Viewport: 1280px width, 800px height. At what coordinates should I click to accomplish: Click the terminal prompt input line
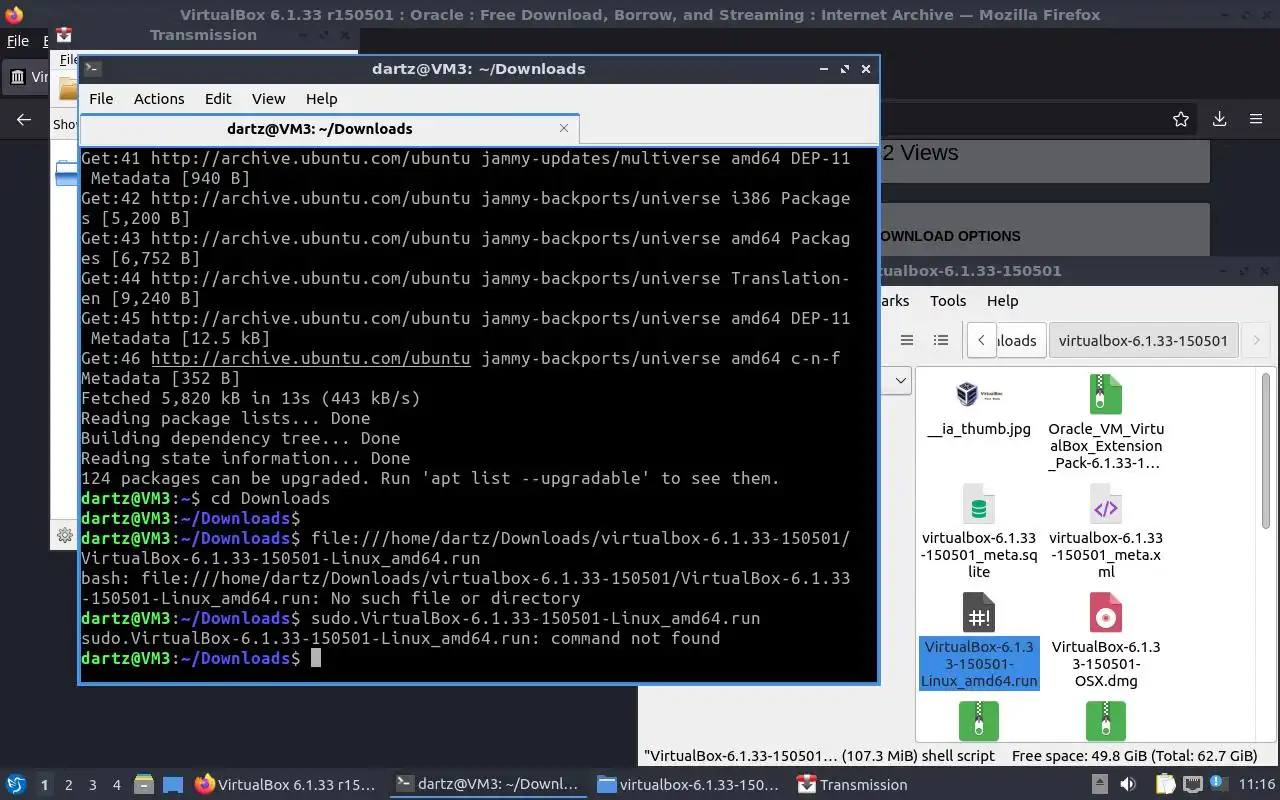point(479,658)
